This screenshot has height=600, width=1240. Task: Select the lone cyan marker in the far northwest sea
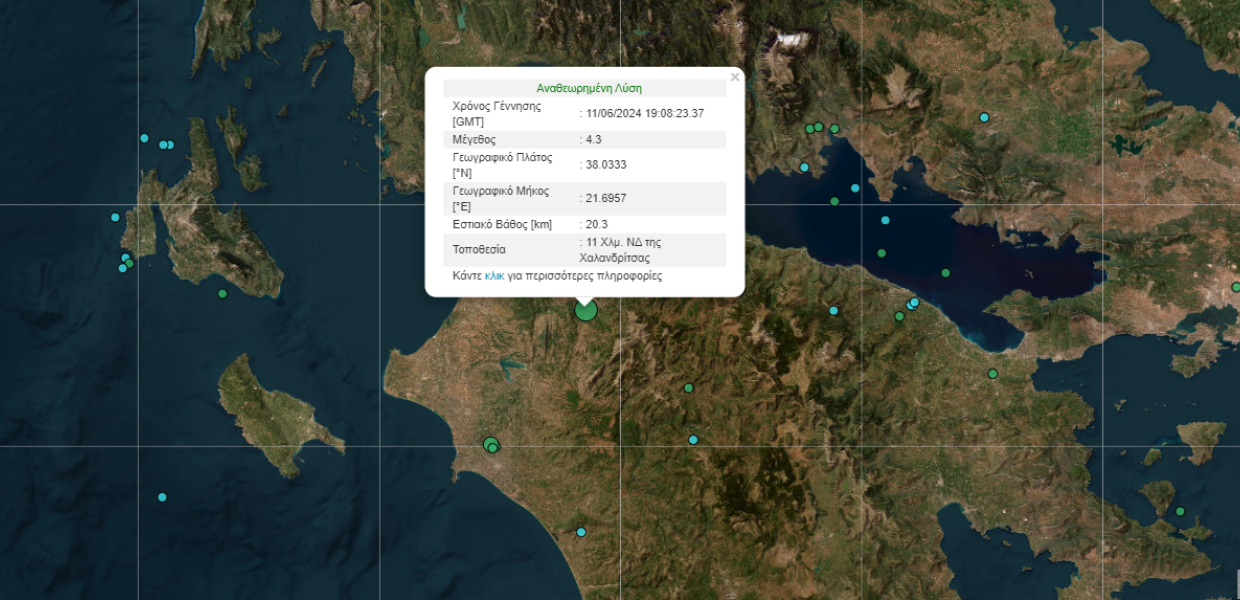(x=144, y=138)
